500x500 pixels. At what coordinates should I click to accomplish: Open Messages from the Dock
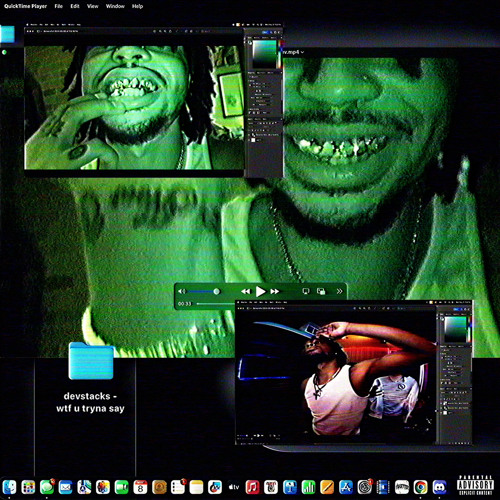click(x=47, y=487)
